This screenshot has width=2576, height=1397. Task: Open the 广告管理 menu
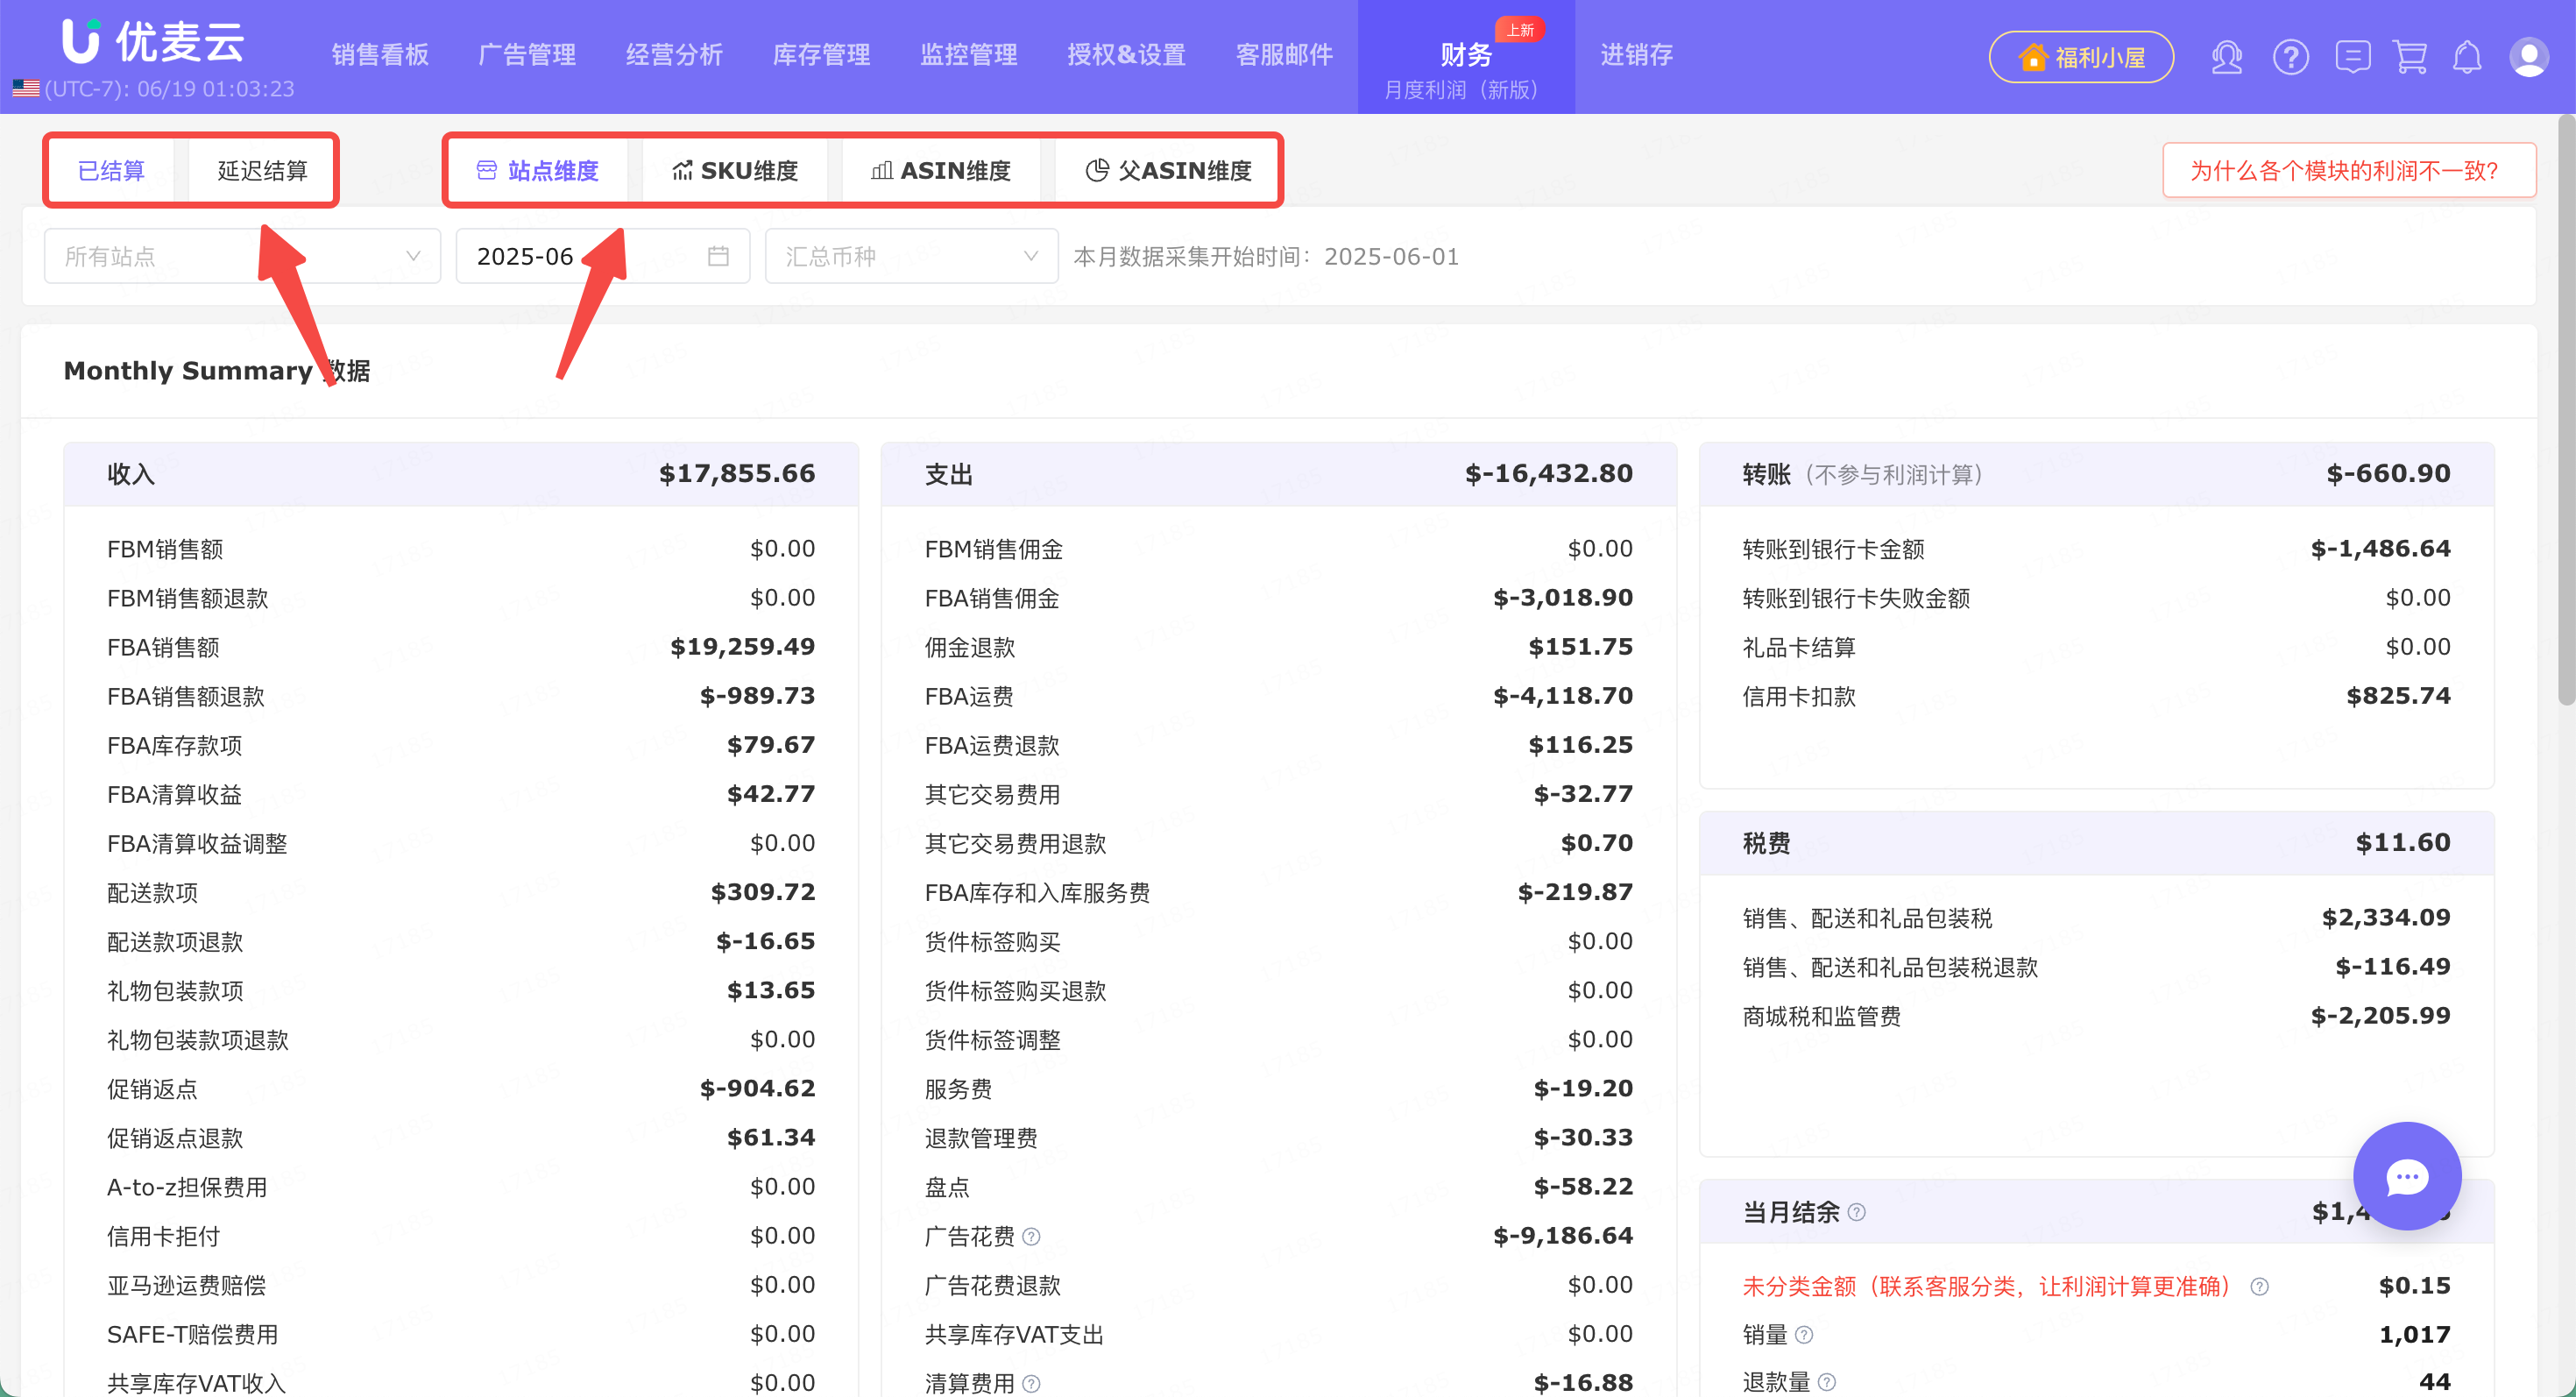coord(527,55)
